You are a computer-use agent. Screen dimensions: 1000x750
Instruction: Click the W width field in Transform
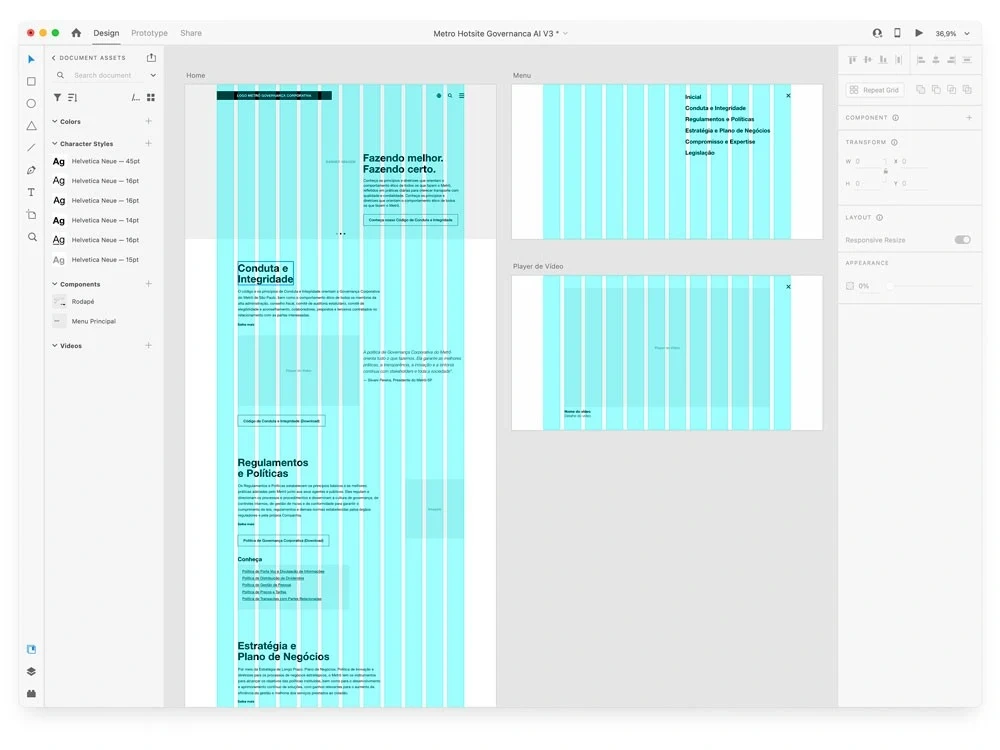pos(870,161)
